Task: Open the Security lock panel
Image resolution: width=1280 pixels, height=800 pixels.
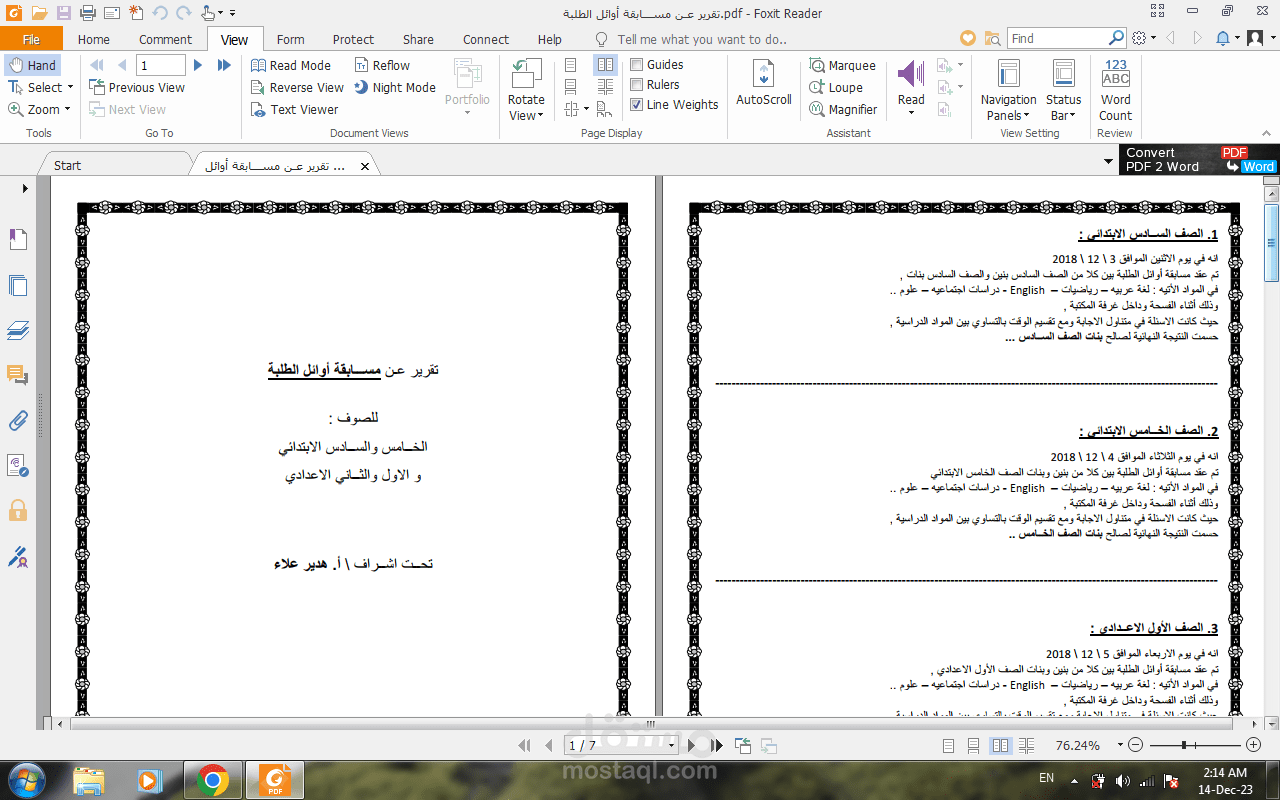Action: (x=17, y=510)
